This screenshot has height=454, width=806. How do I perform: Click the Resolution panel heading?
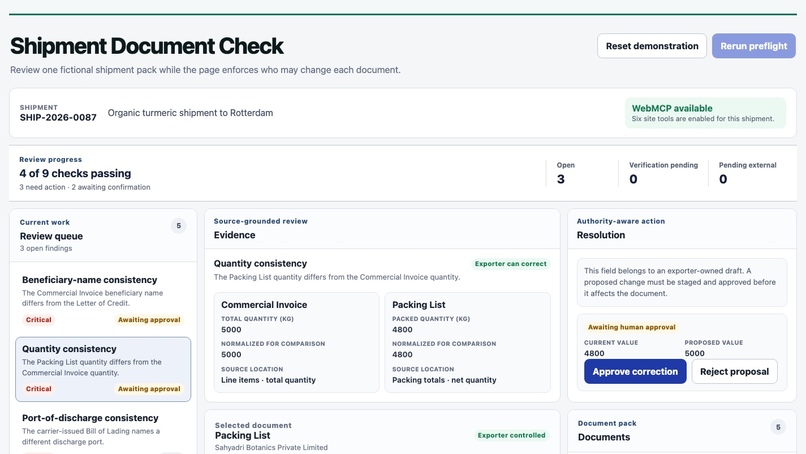click(x=600, y=235)
